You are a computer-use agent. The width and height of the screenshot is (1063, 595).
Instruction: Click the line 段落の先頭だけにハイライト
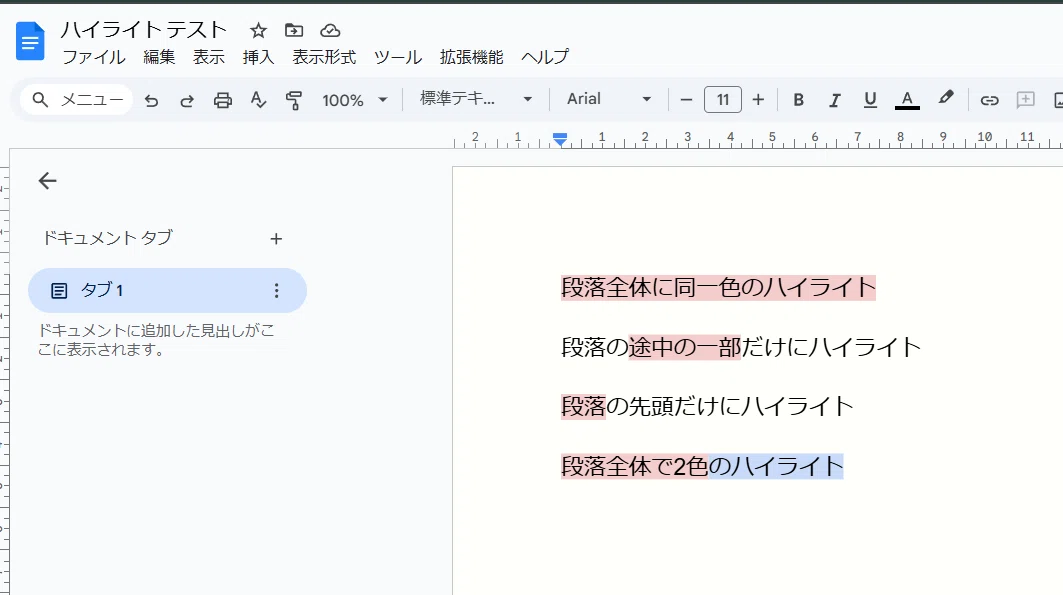pyautogui.click(x=707, y=407)
